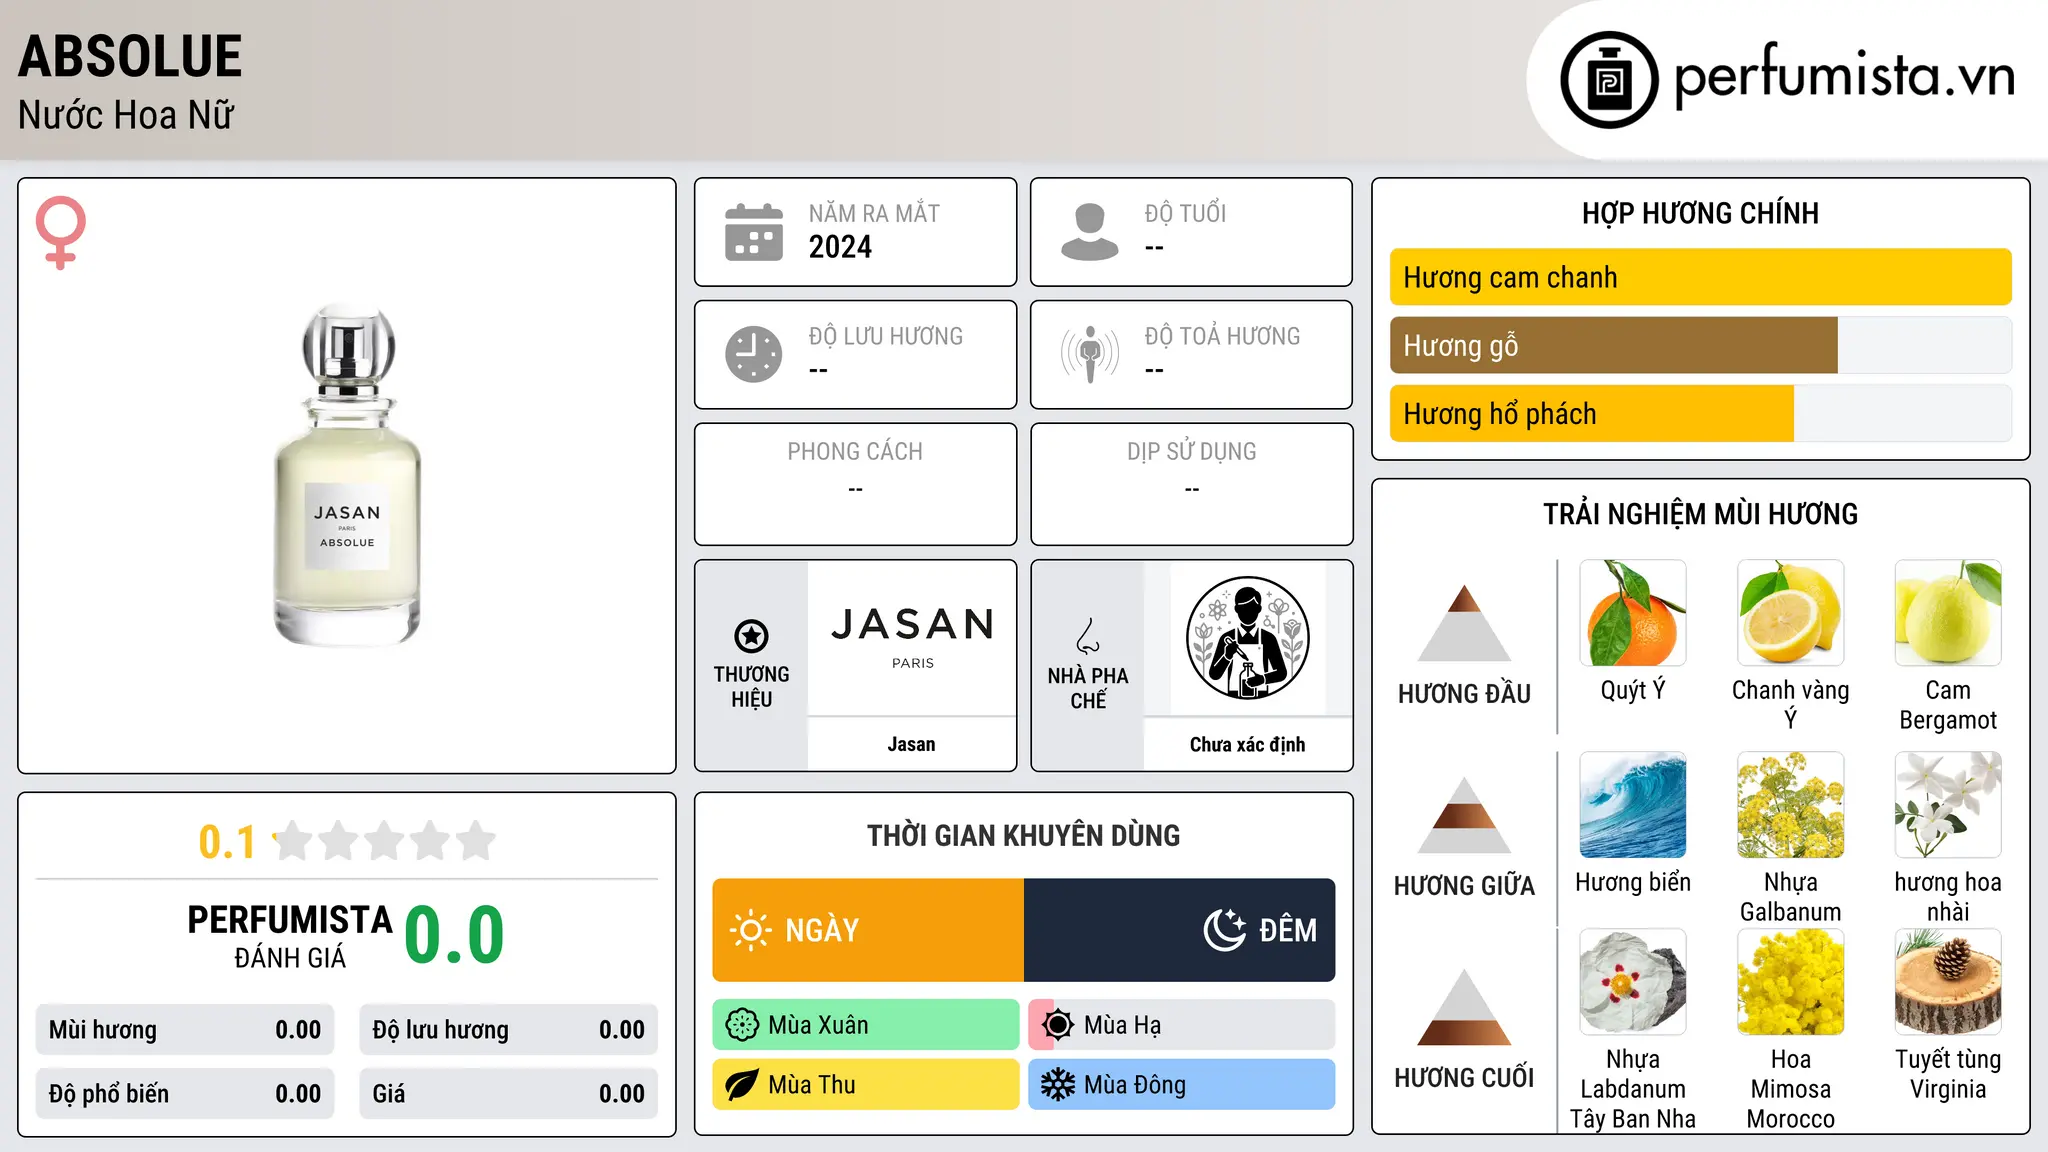Click the Trải nghiệm mùi hương heading
Image resolution: width=2048 pixels, height=1152 pixels.
click(1700, 514)
